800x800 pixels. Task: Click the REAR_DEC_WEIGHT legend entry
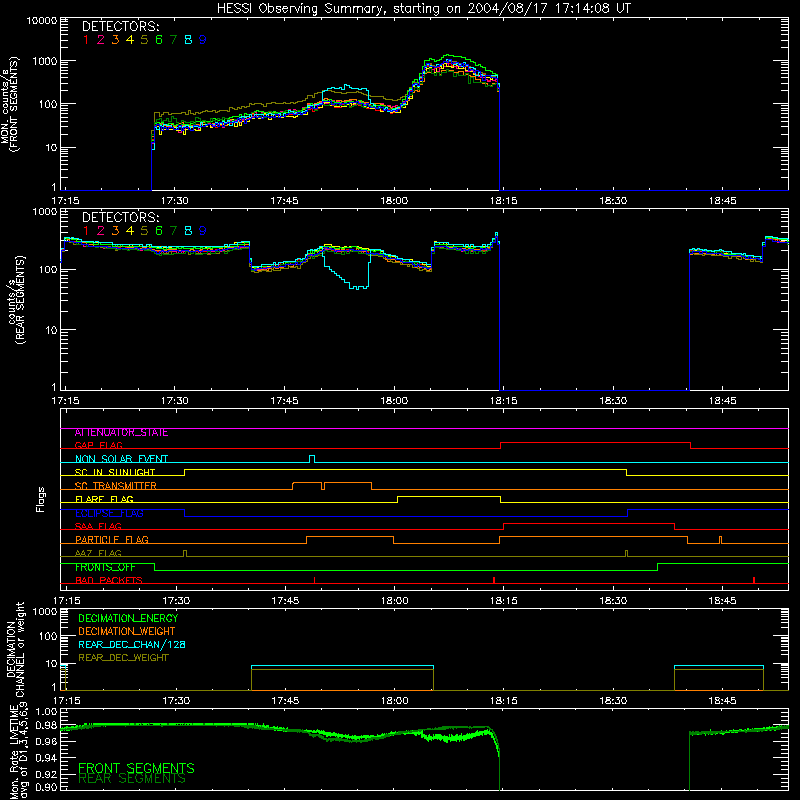click(x=123, y=658)
